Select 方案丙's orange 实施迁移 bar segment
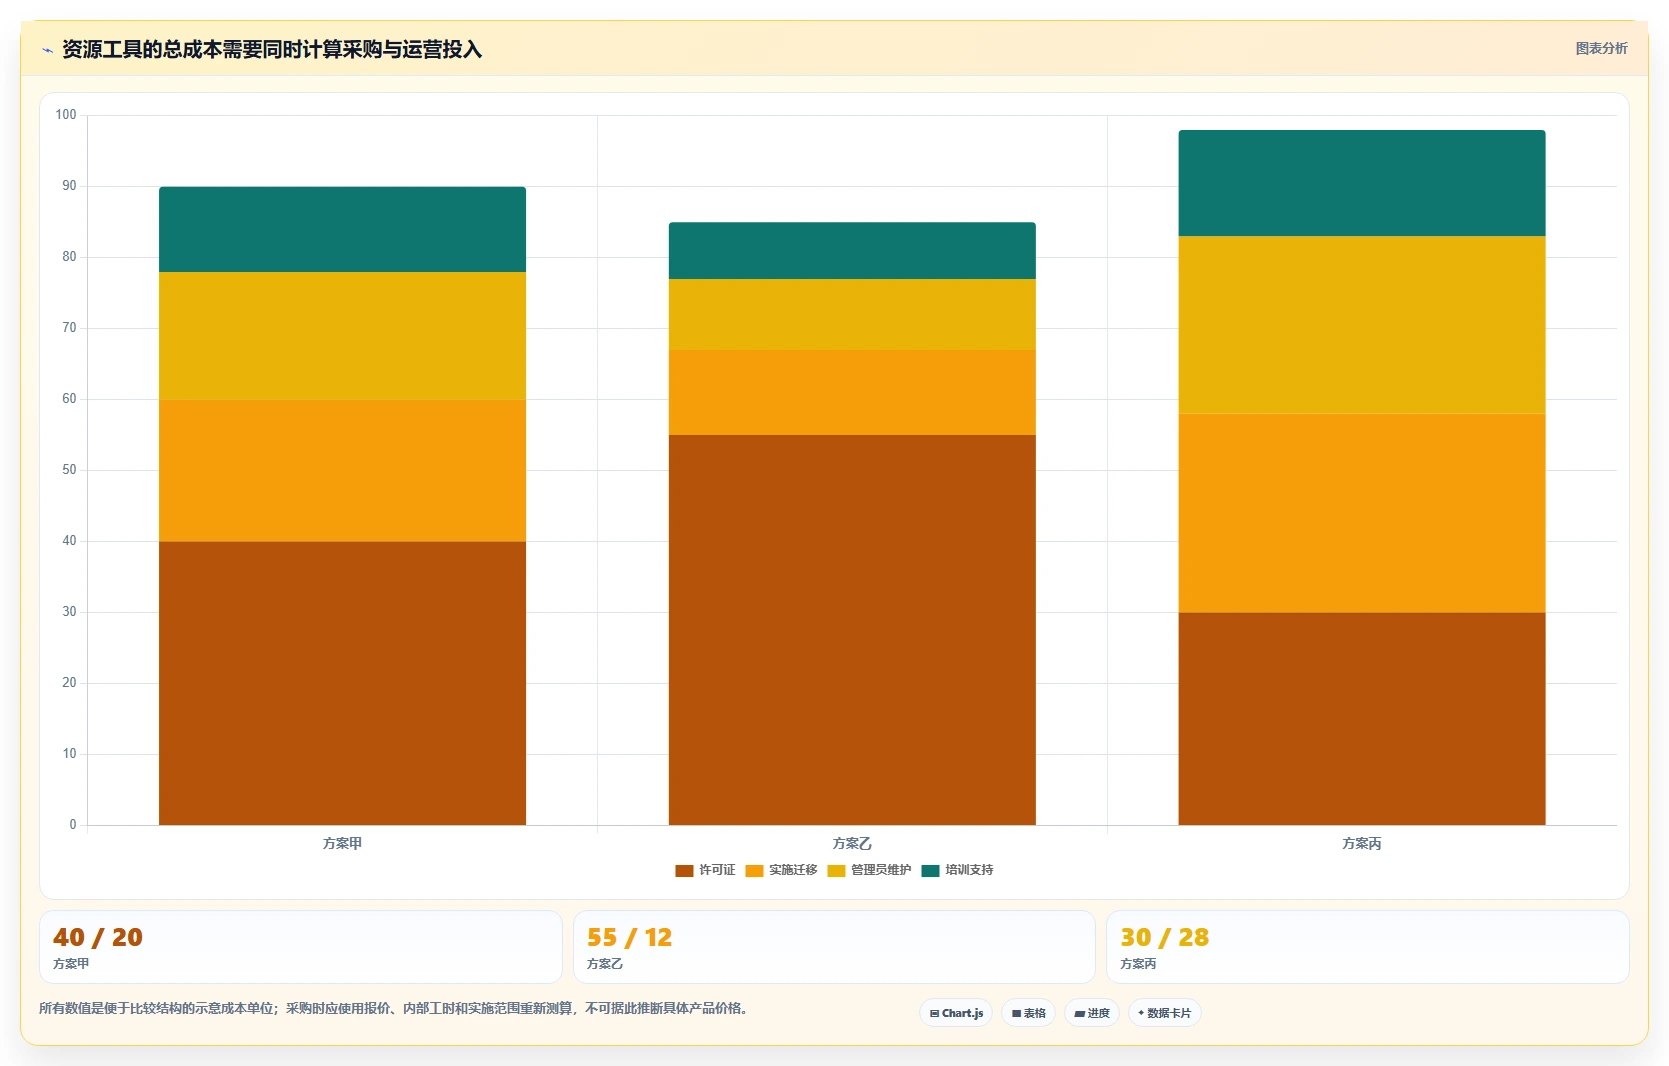 pos(1362,513)
